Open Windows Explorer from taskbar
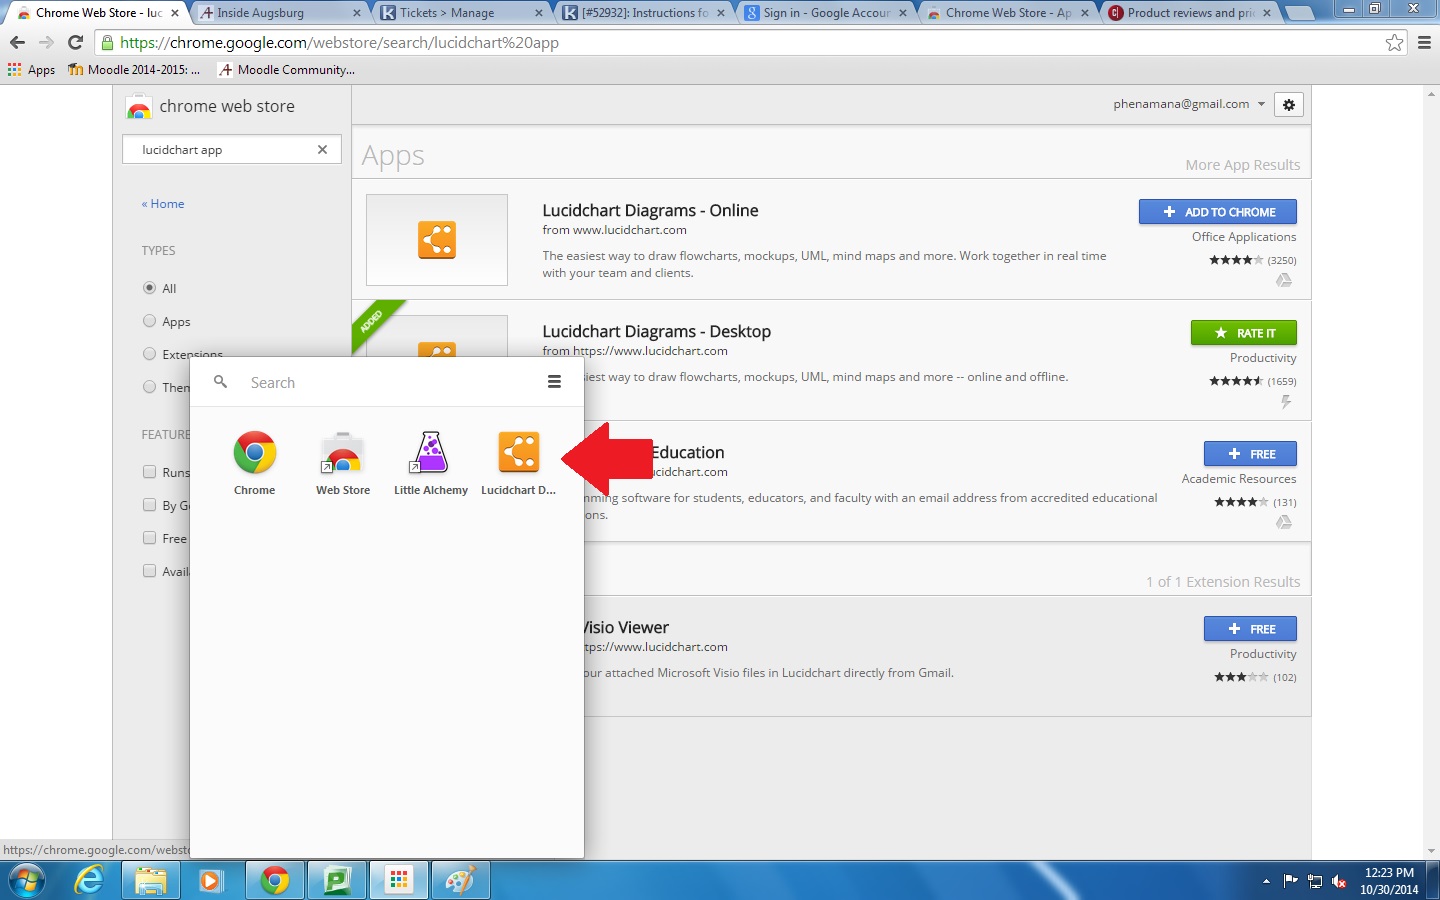Viewport: 1440px width, 900px height. click(x=150, y=881)
